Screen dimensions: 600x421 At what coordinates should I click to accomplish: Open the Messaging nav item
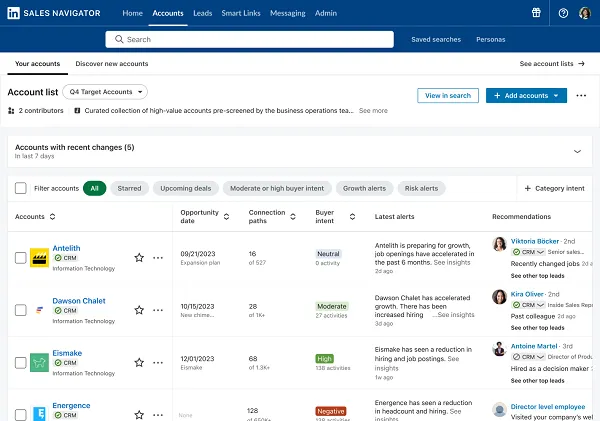288,13
